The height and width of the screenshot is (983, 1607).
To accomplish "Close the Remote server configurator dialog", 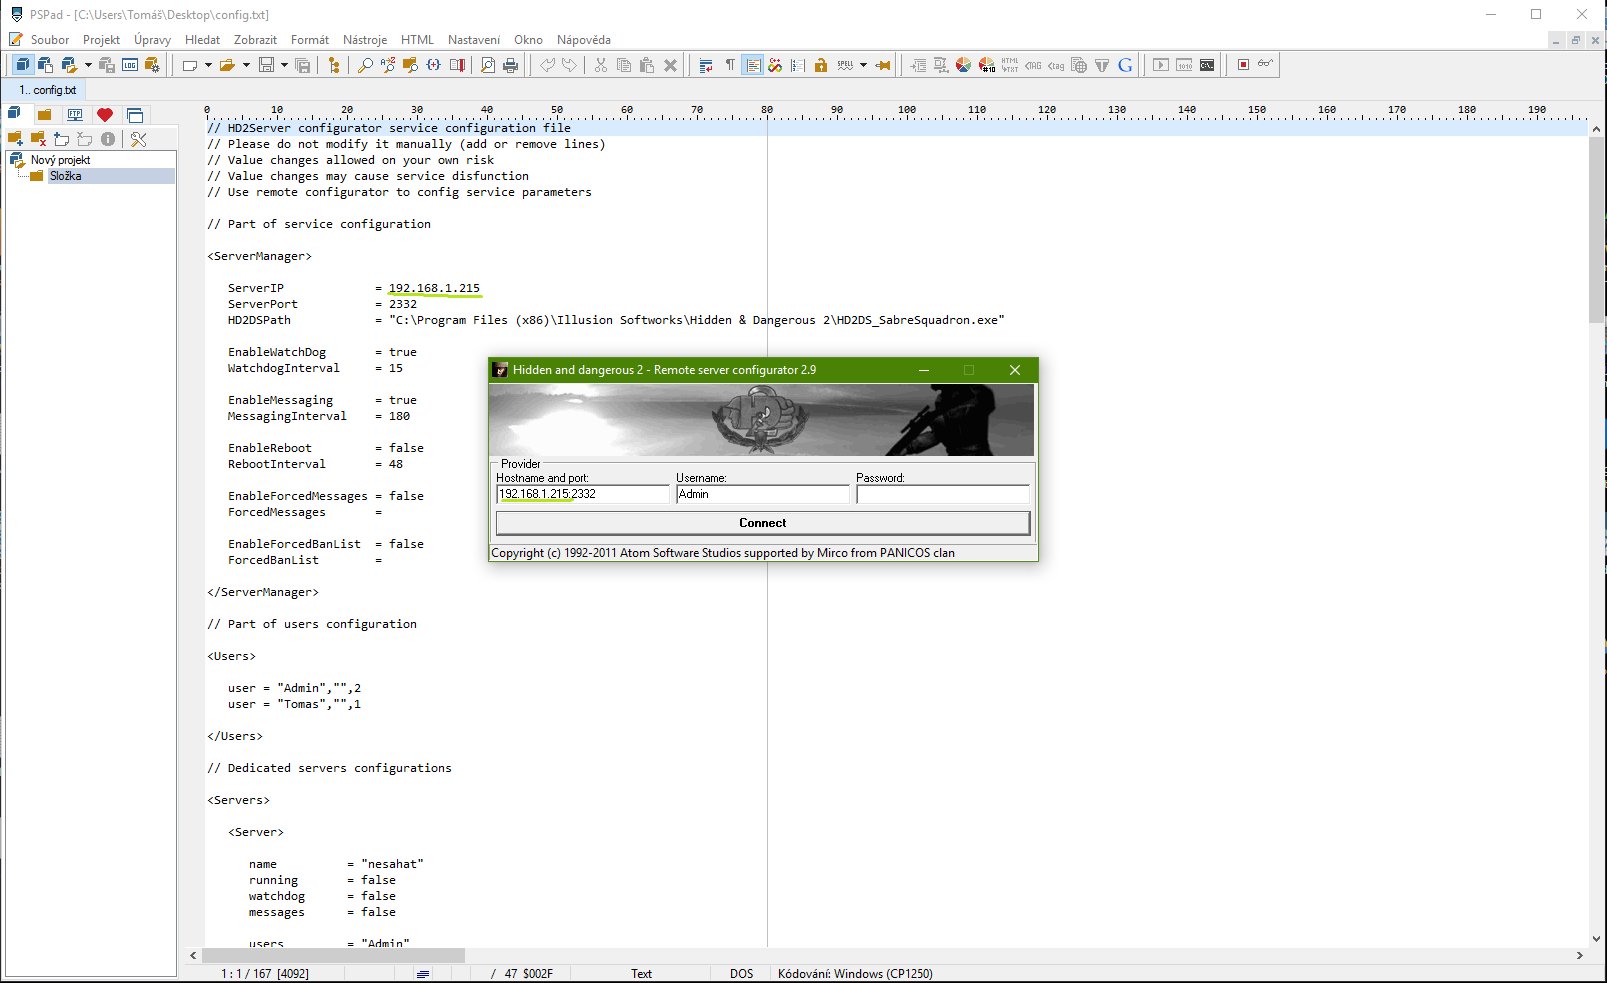I will (x=1015, y=370).
